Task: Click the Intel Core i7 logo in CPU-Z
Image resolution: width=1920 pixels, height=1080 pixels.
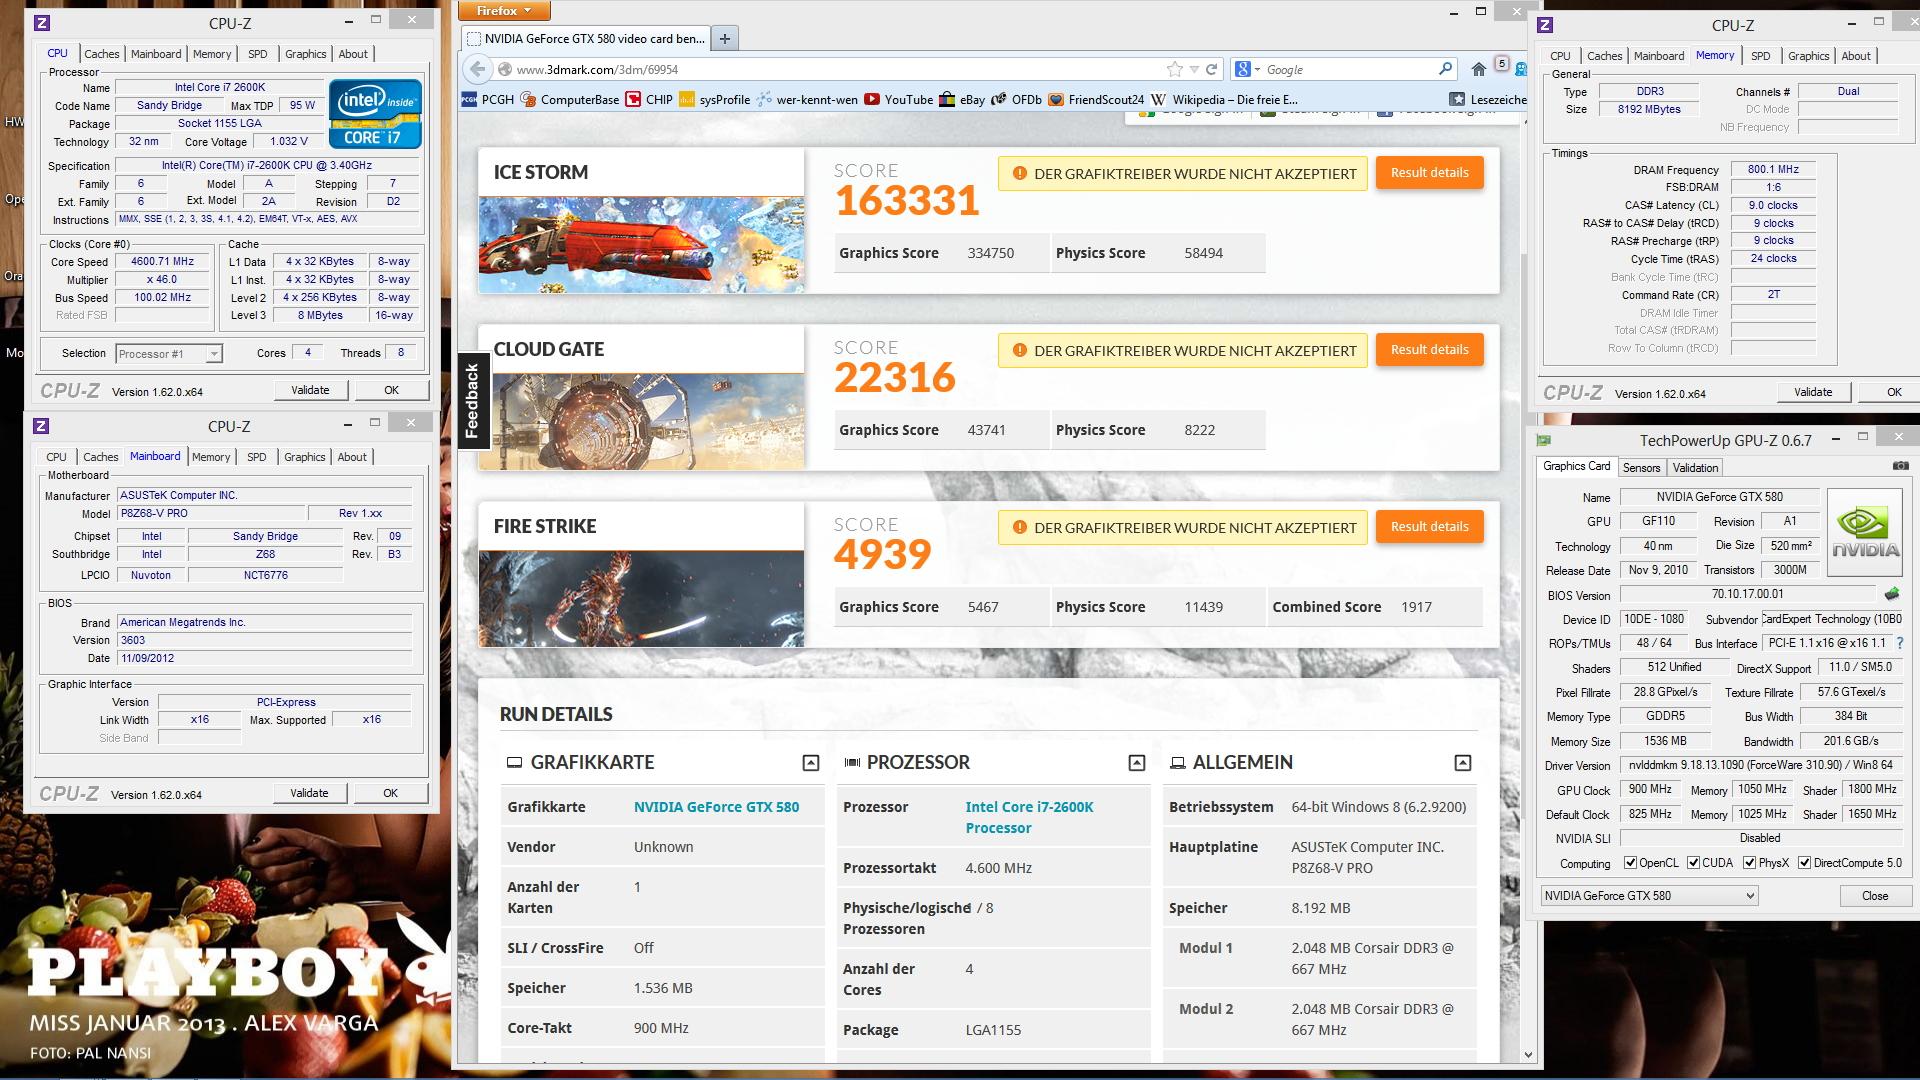Action: point(376,114)
